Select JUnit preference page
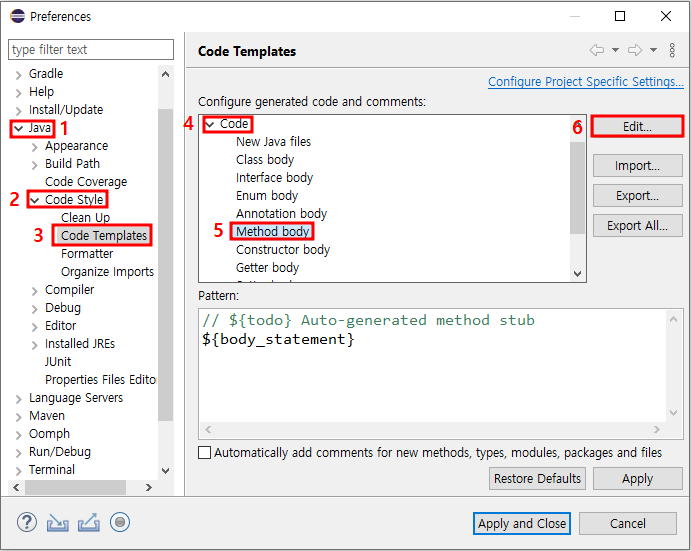 [x=58, y=361]
